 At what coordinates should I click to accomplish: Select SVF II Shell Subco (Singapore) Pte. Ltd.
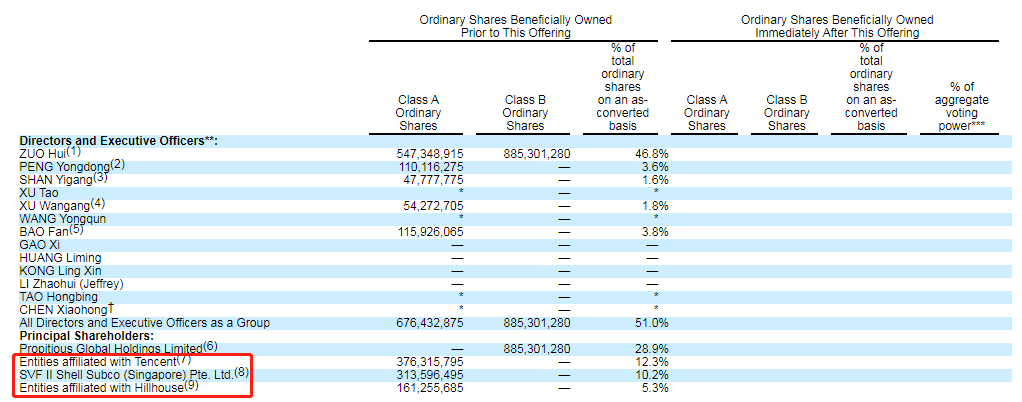click(x=134, y=375)
